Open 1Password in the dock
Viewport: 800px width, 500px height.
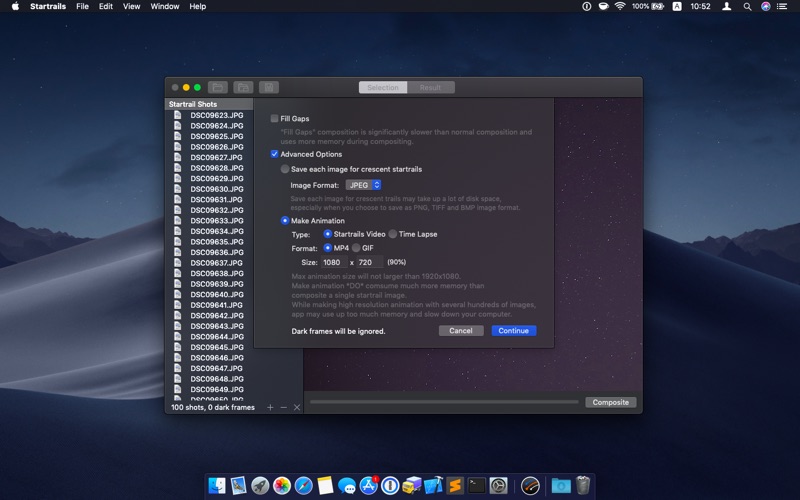pos(390,485)
